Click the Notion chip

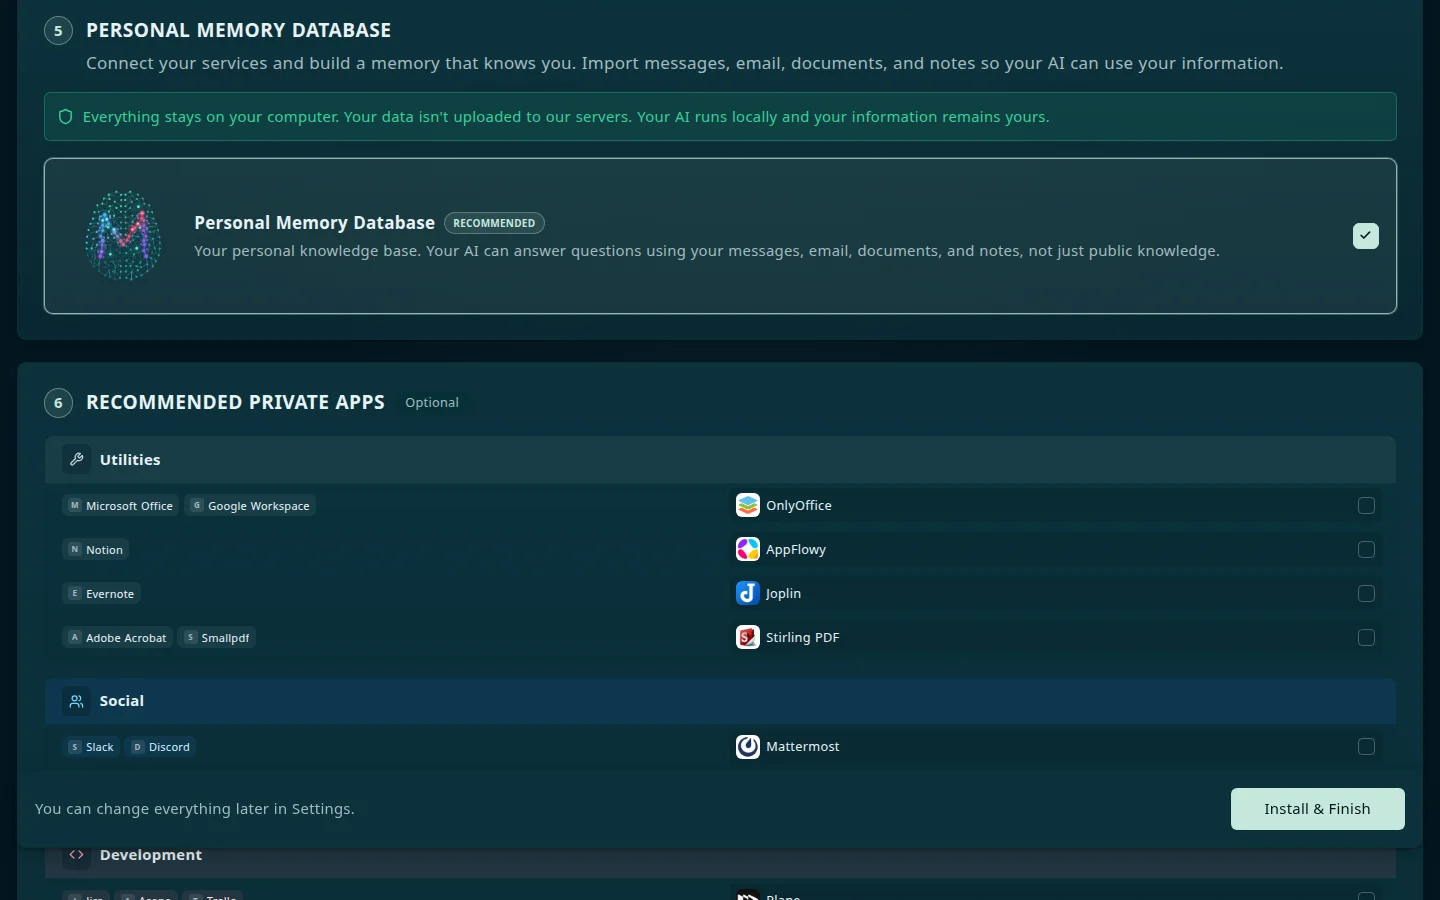(x=96, y=550)
